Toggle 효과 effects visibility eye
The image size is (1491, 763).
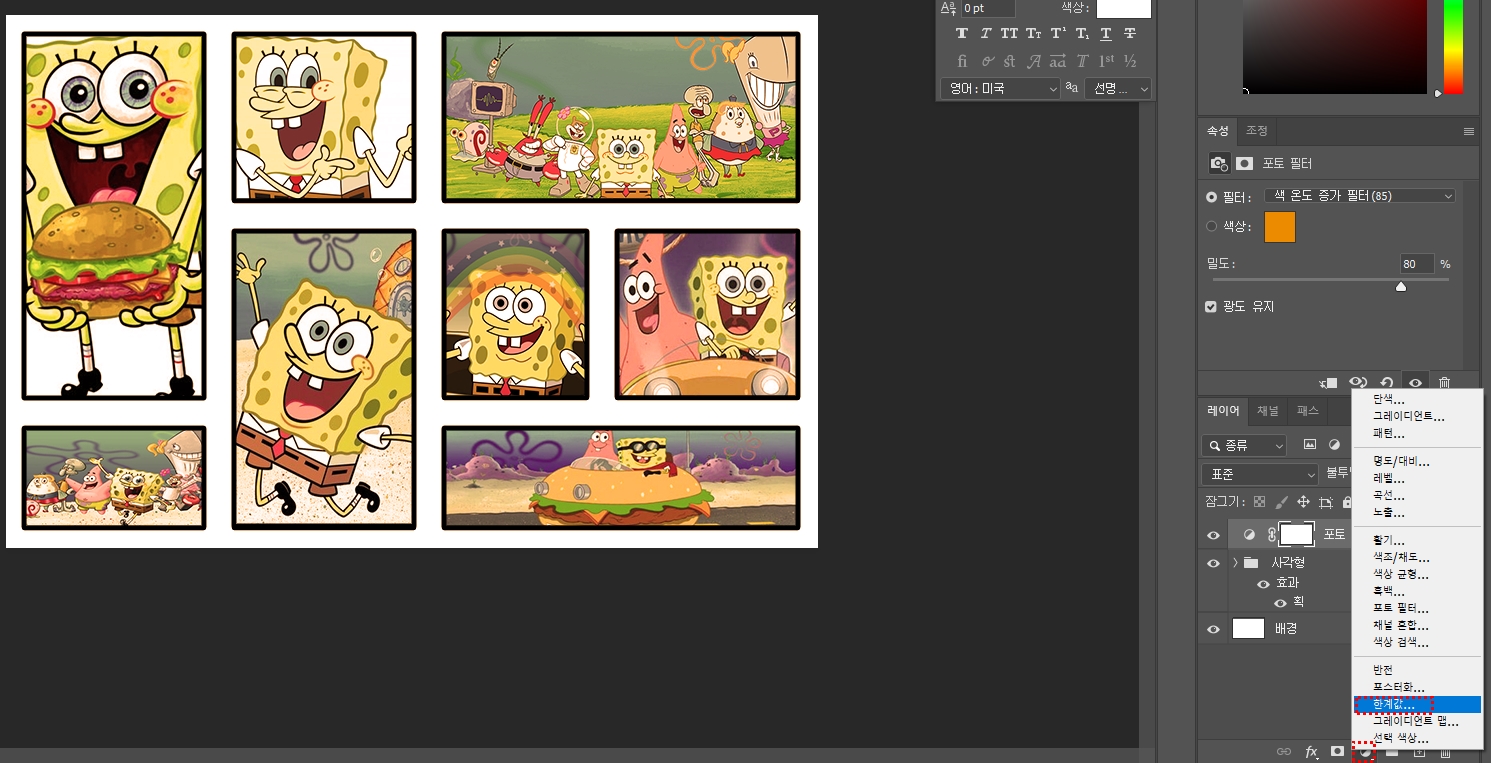(x=1263, y=583)
